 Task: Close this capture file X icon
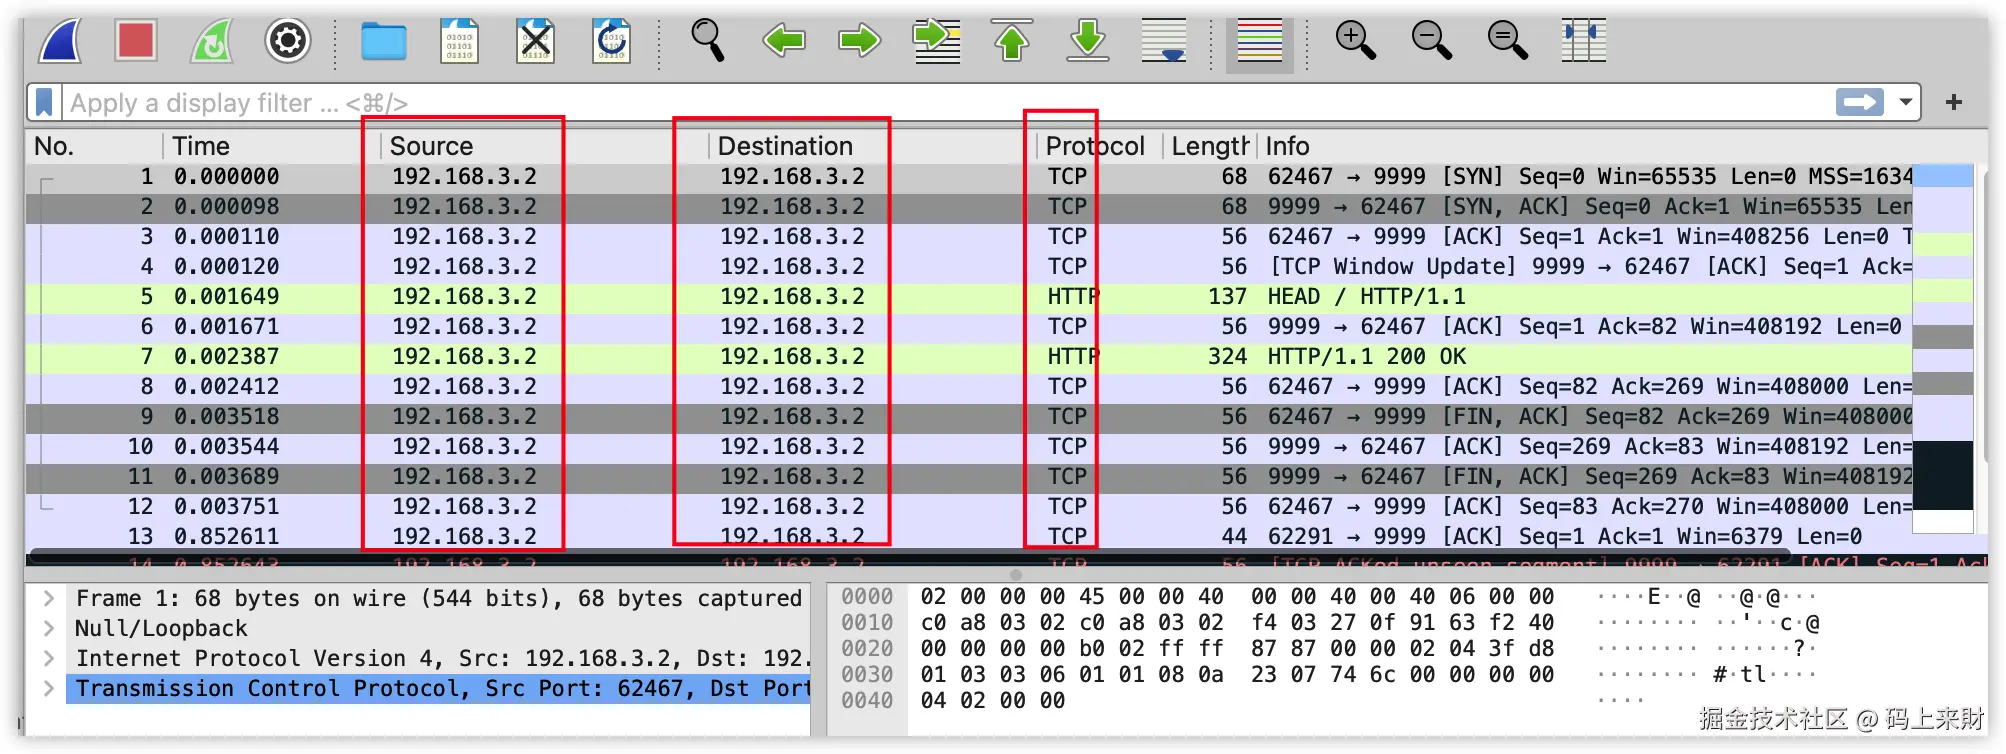pos(535,42)
